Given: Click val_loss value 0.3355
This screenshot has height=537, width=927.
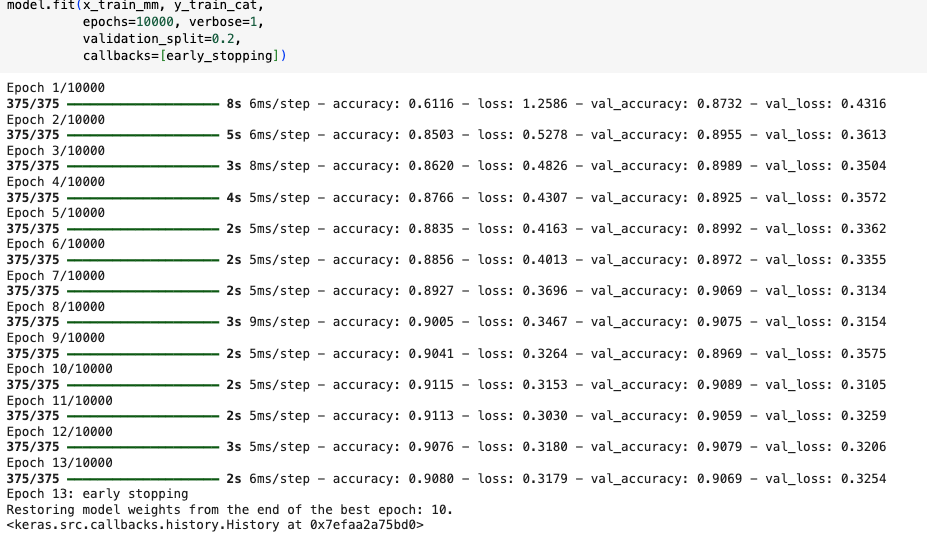Looking at the screenshot, I should (x=863, y=260).
